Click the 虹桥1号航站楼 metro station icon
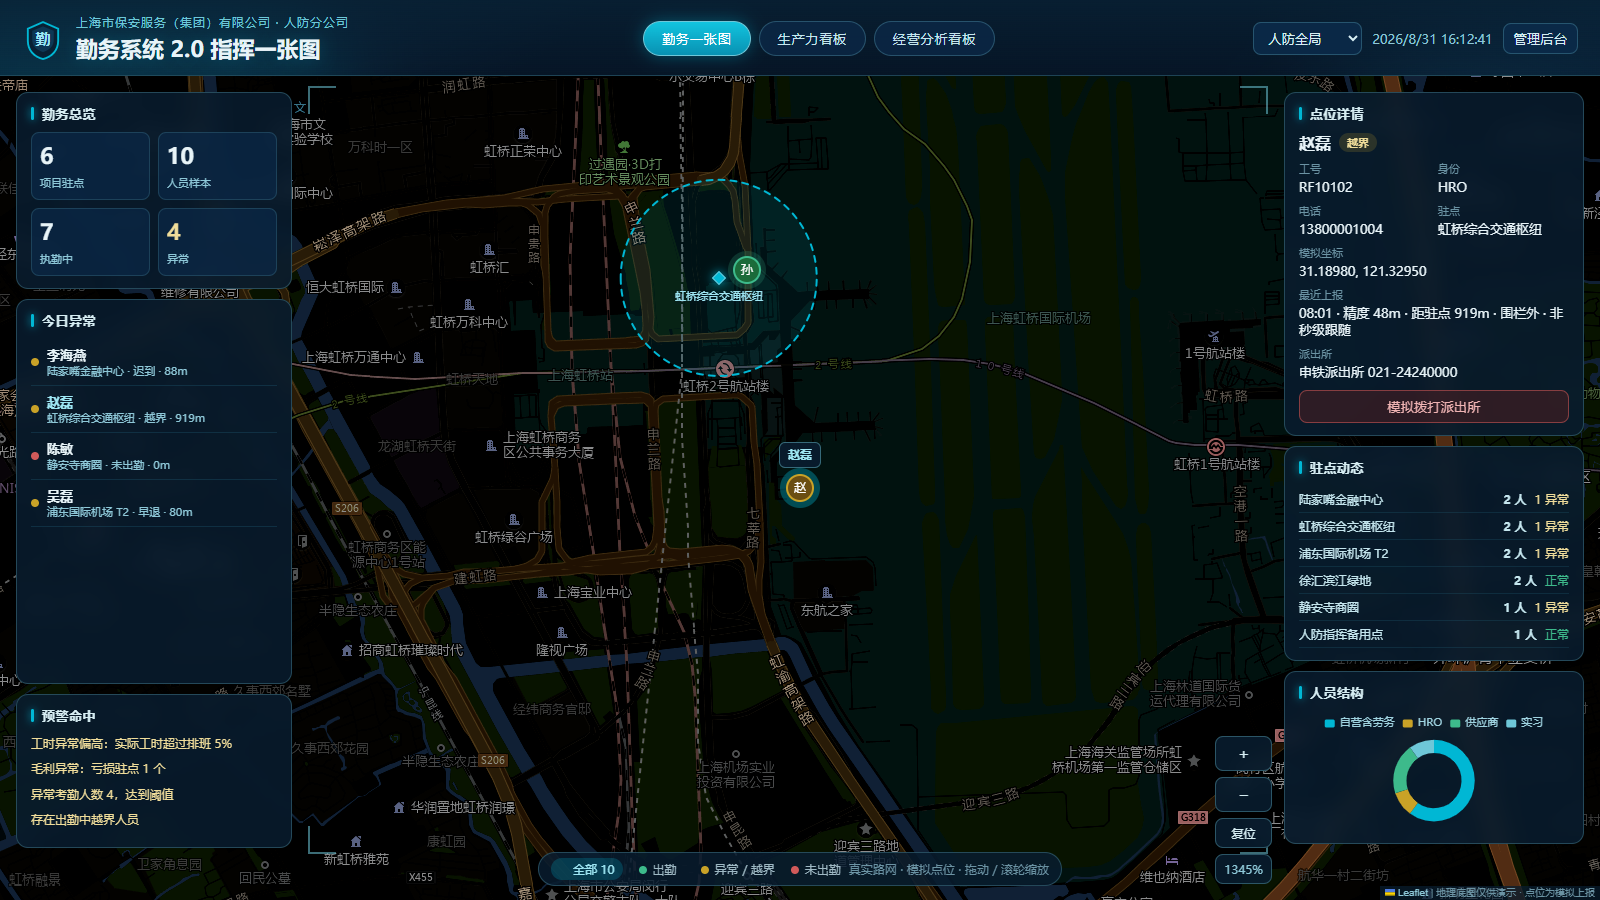This screenshot has height=900, width=1600. pos(1216,447)
